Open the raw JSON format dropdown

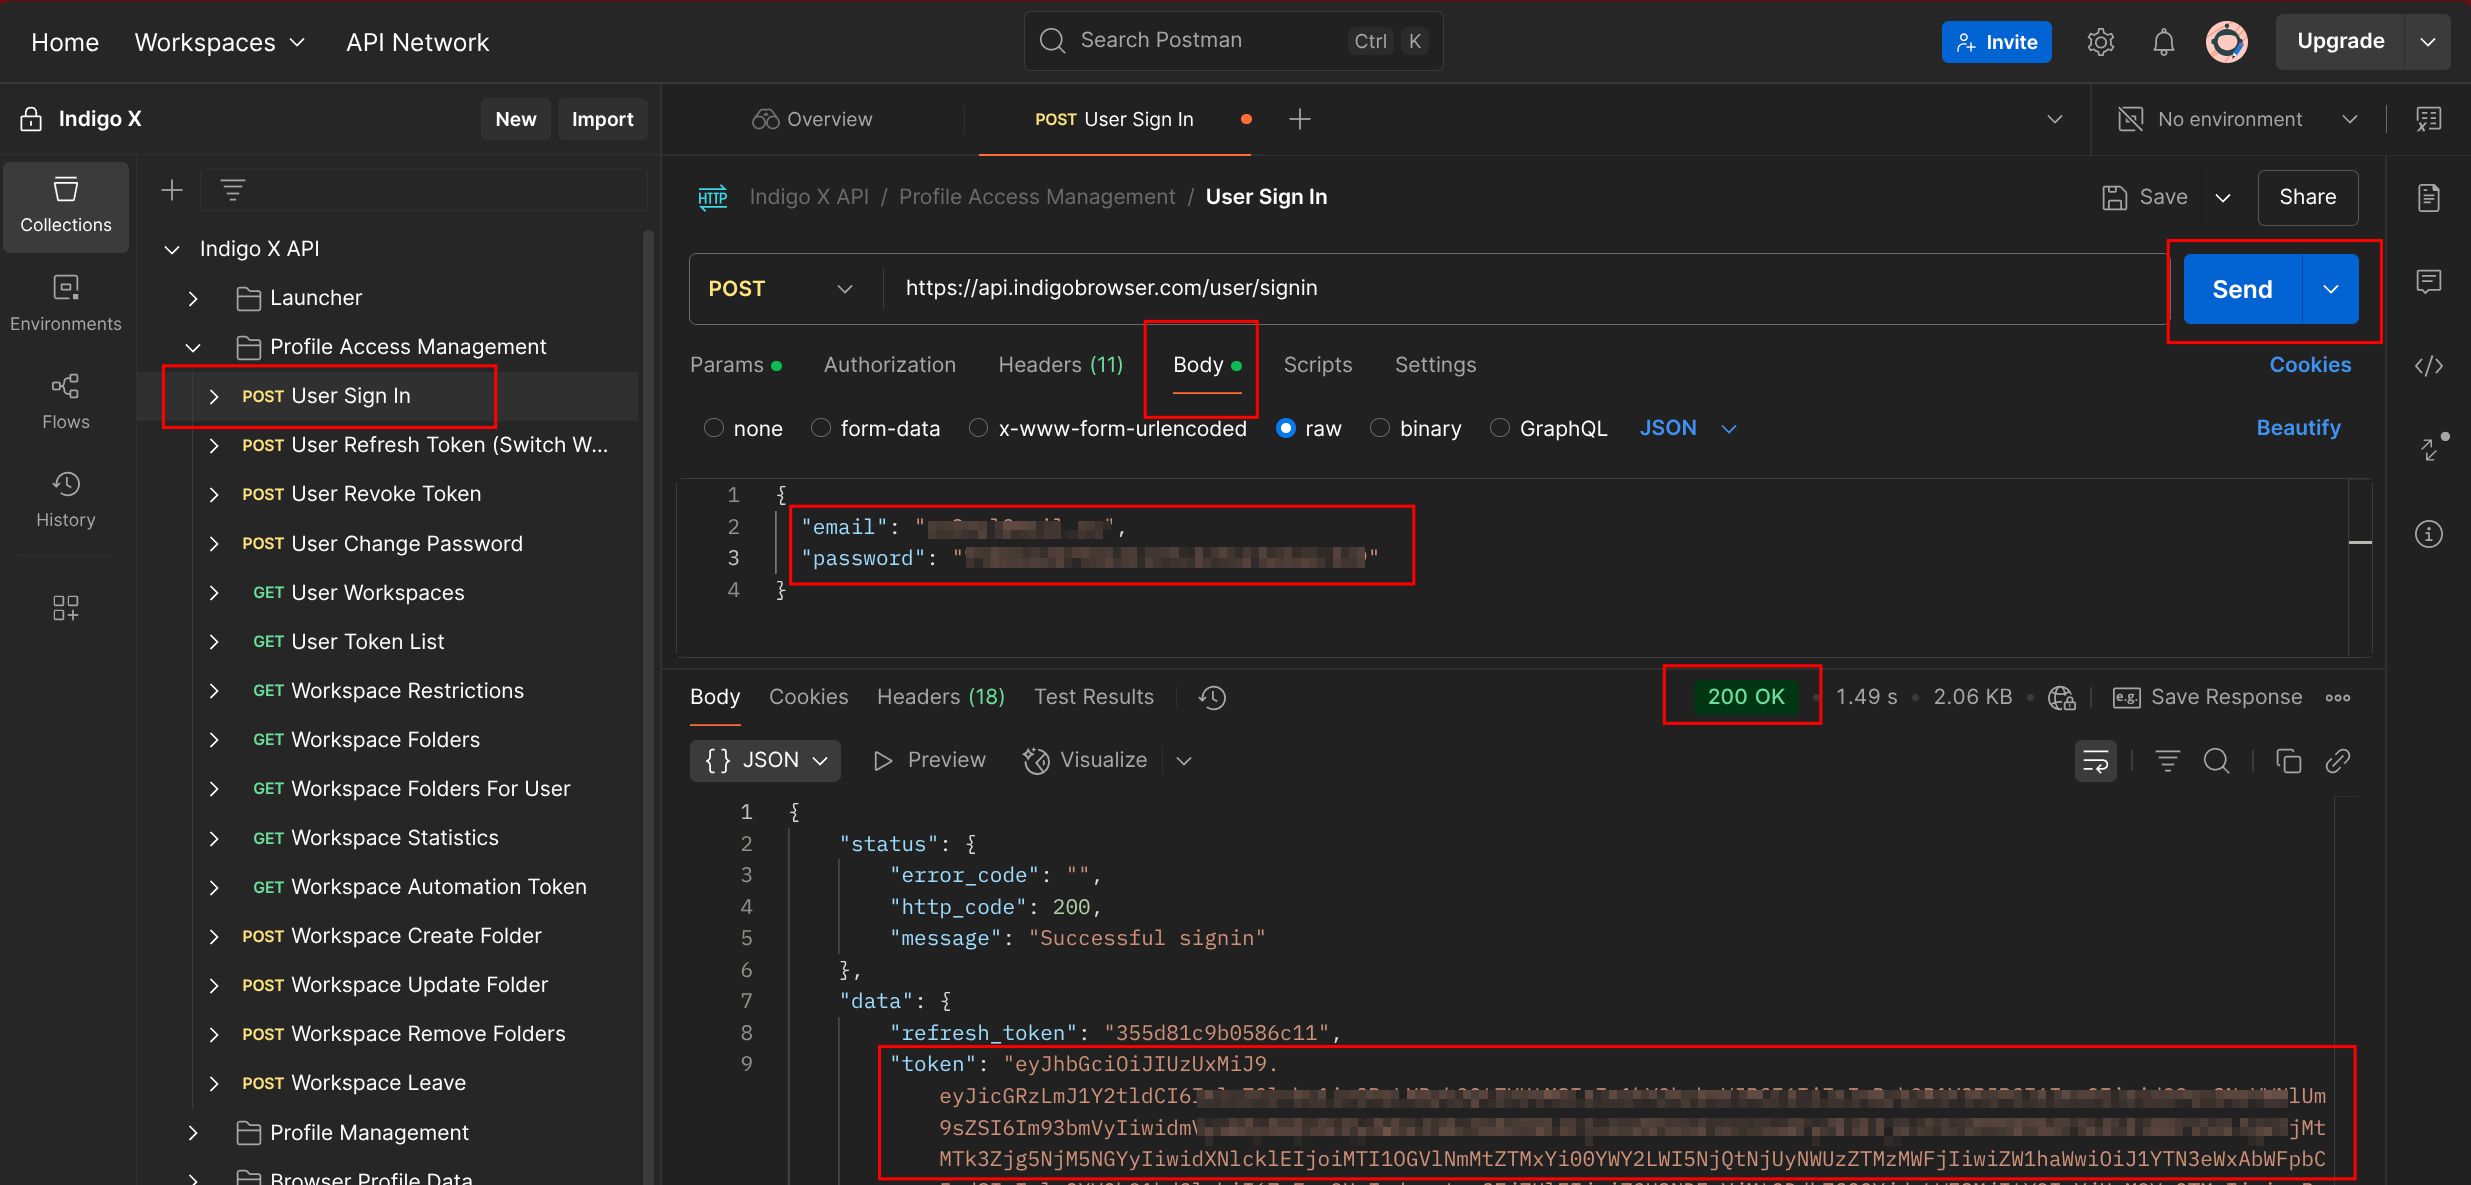point(1688,428)
